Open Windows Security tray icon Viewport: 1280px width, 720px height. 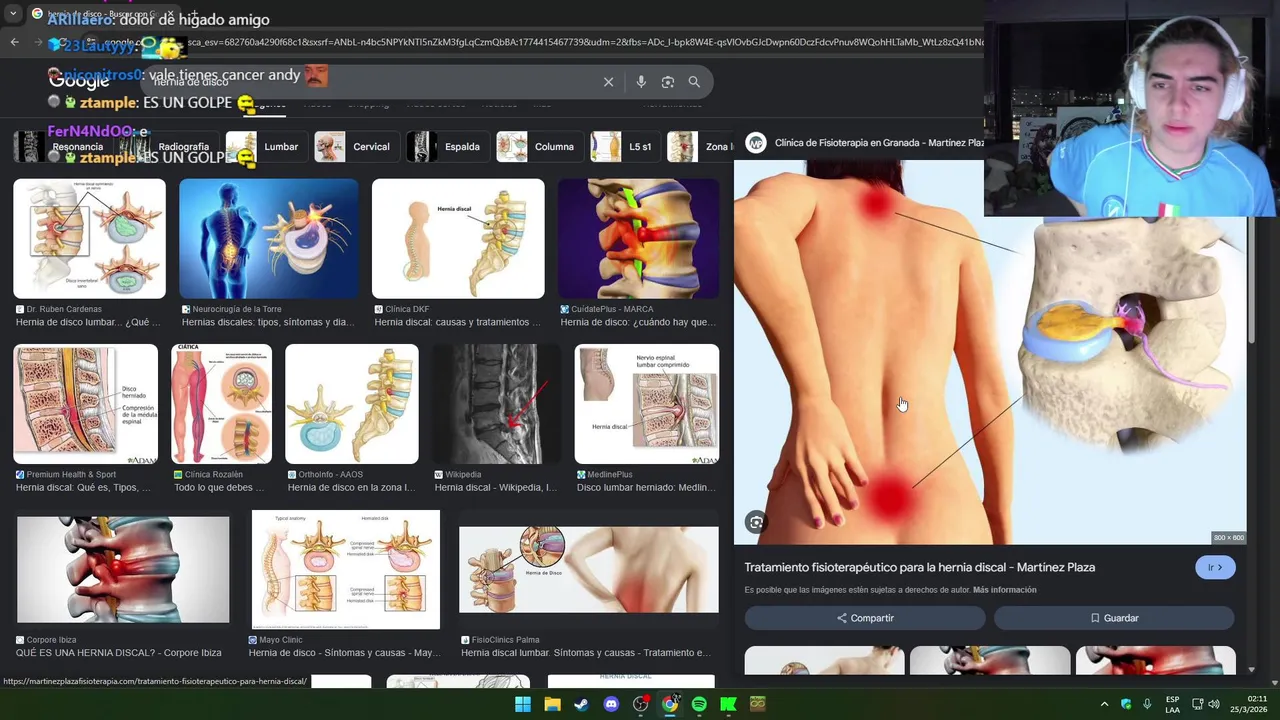point(1126,704)
